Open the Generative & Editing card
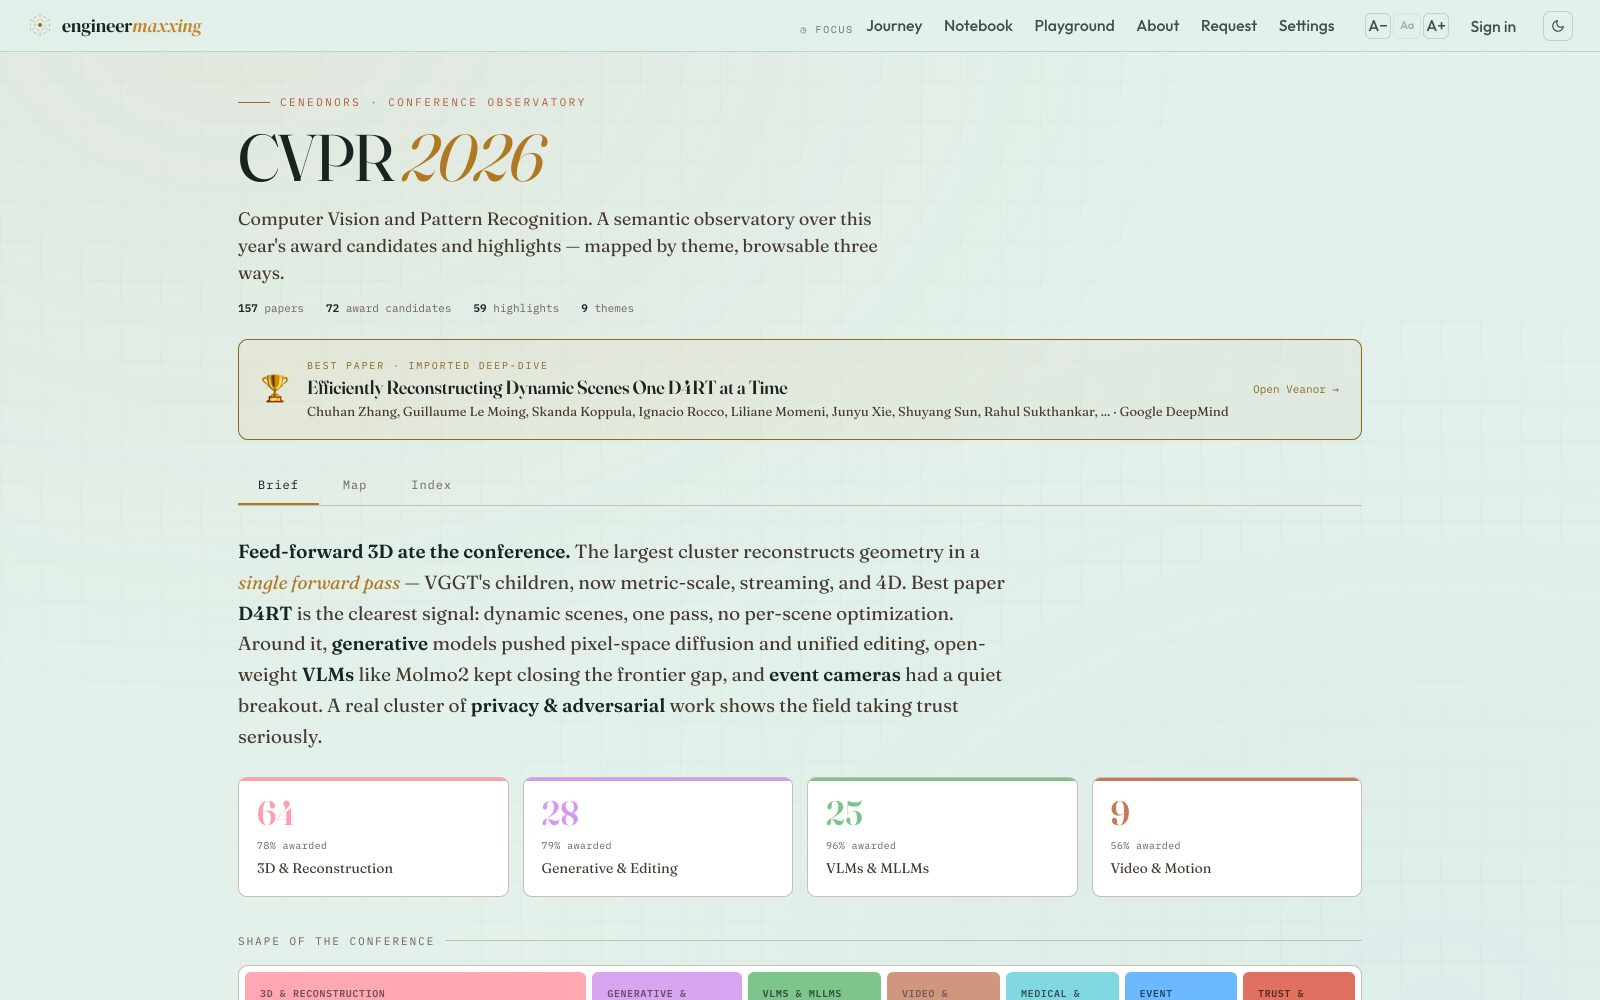Screen dimensions: 1600x1000 tap(658, 837)
